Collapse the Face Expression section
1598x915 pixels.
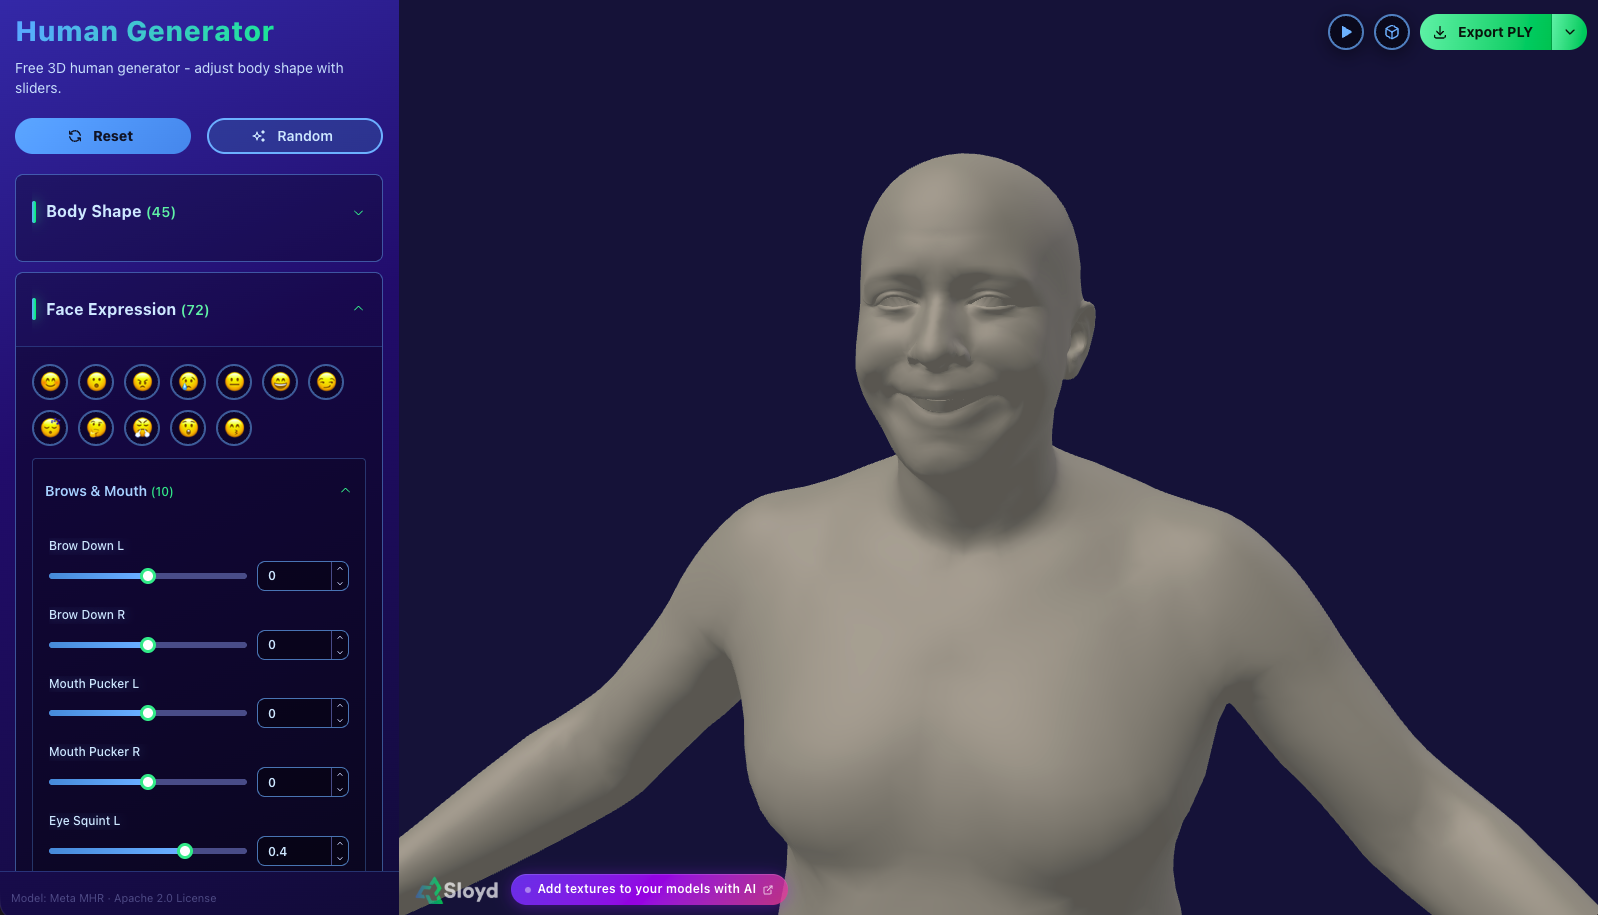click(x=199, y=310)
